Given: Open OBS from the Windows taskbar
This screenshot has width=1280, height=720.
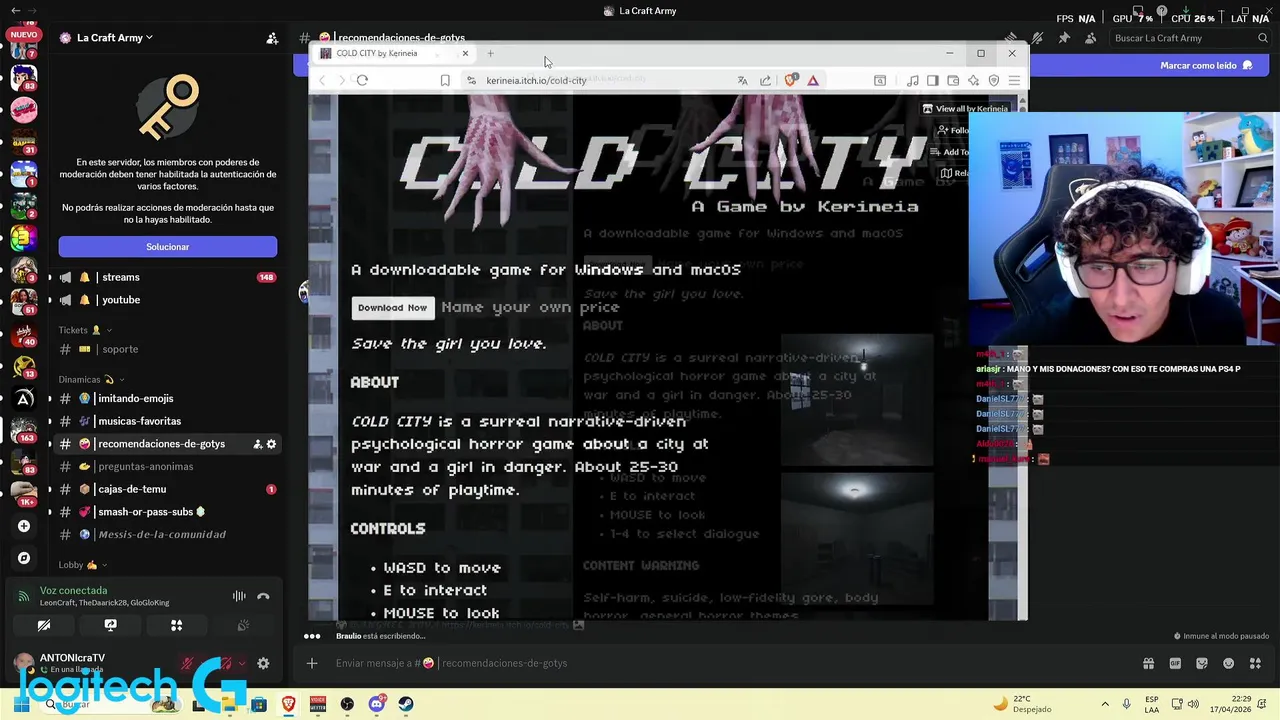Looking at the screenshot, I should click(347, 704).
